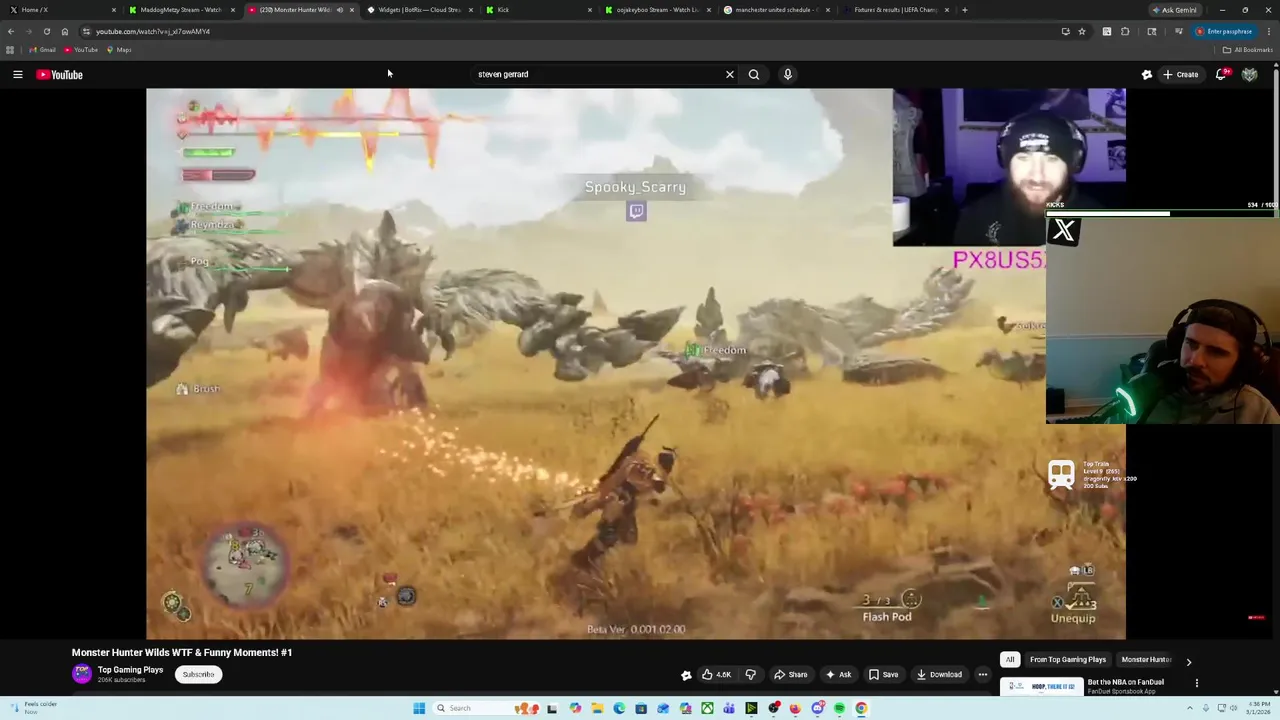
Task: Open the YouTube Create button
Action: [x=1180, y=74]
